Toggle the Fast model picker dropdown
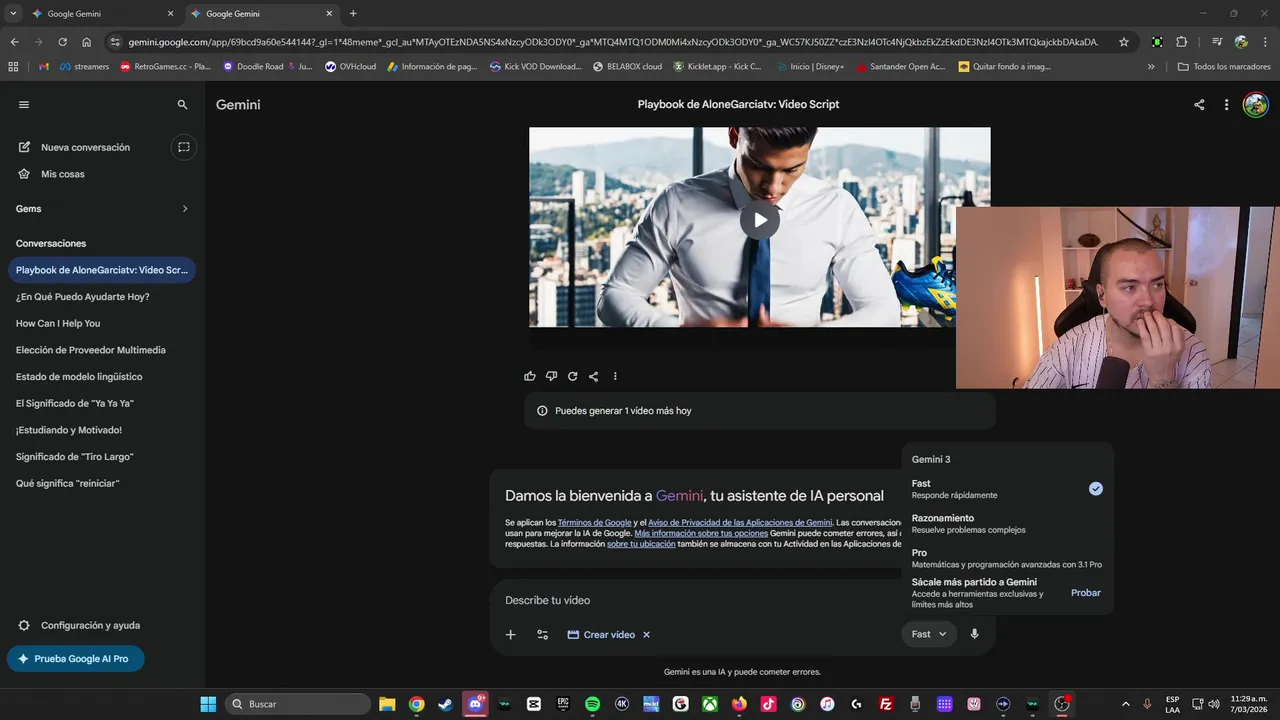The height and width of the screenshot is (720, 1280). pyautogui.click(x=929, y=634)
